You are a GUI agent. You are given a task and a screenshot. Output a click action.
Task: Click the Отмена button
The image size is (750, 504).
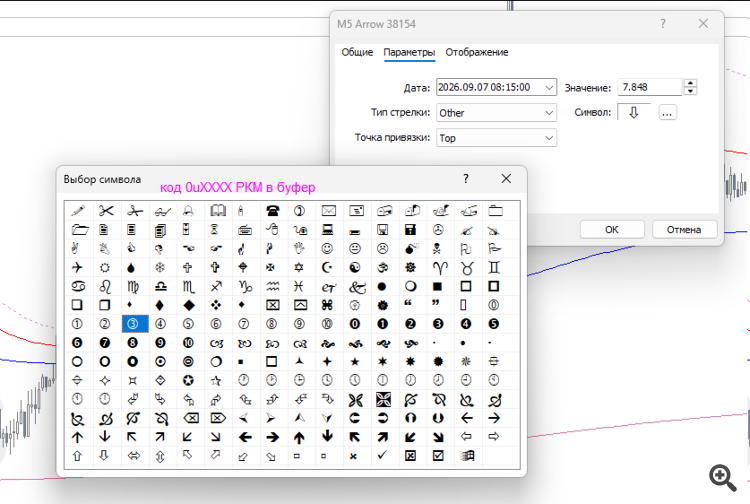coord(684,230)
